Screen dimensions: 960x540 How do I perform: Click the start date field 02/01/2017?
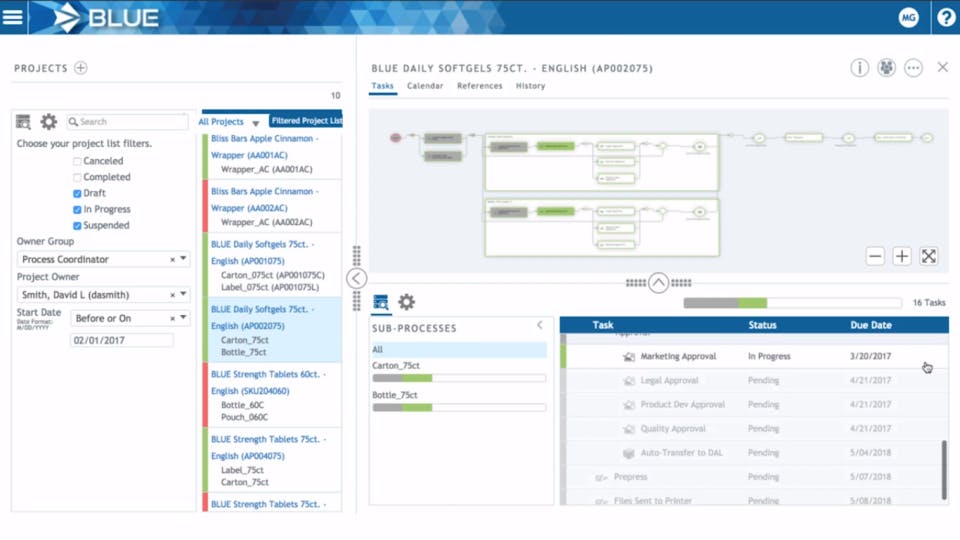[122, 340]
